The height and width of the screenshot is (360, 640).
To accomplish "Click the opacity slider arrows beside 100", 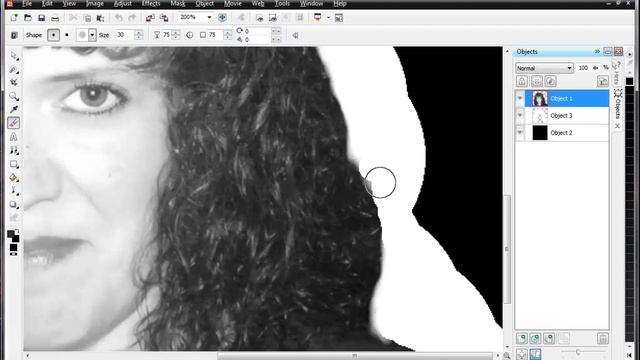I will [596, 68].
